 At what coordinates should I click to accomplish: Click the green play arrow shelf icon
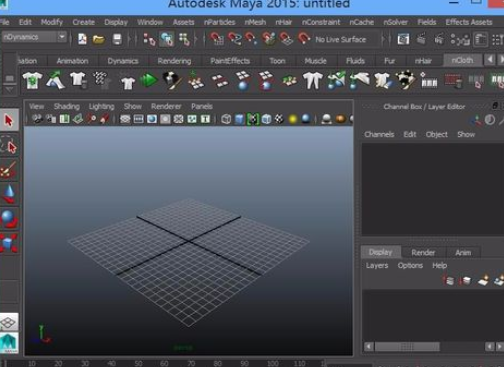coord(148,80)
